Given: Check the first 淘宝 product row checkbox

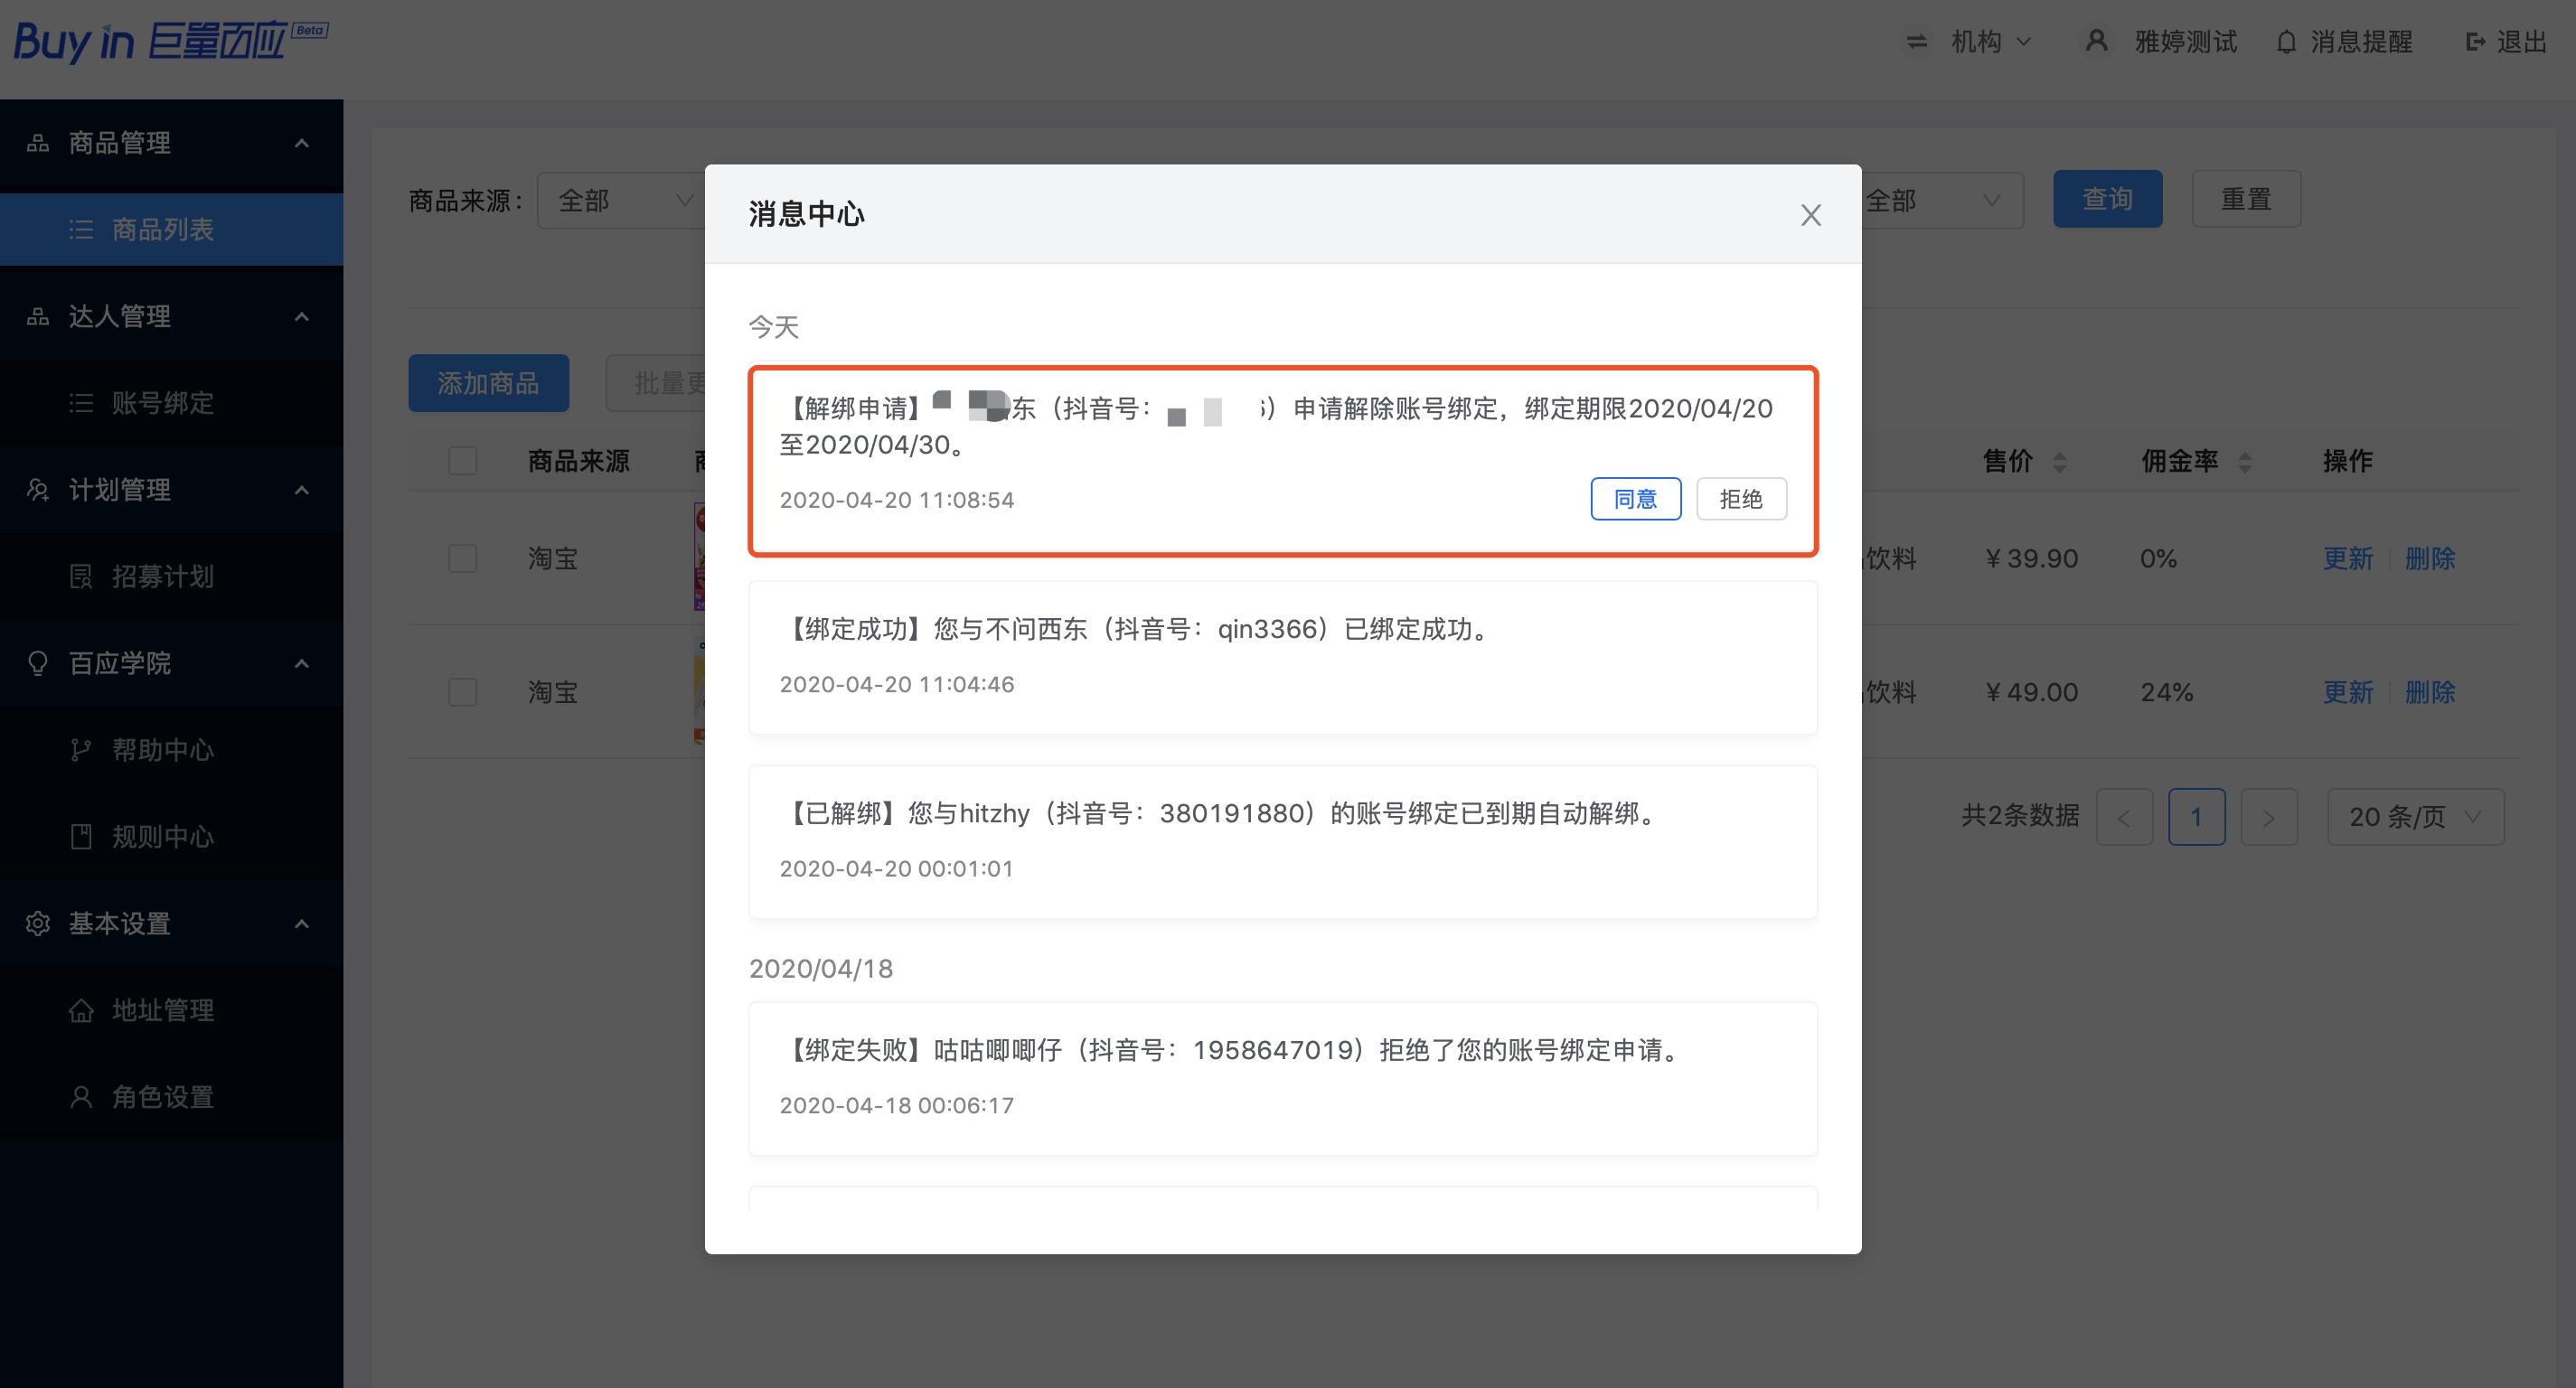Looking at the screenshot, I should pos(463,558).
